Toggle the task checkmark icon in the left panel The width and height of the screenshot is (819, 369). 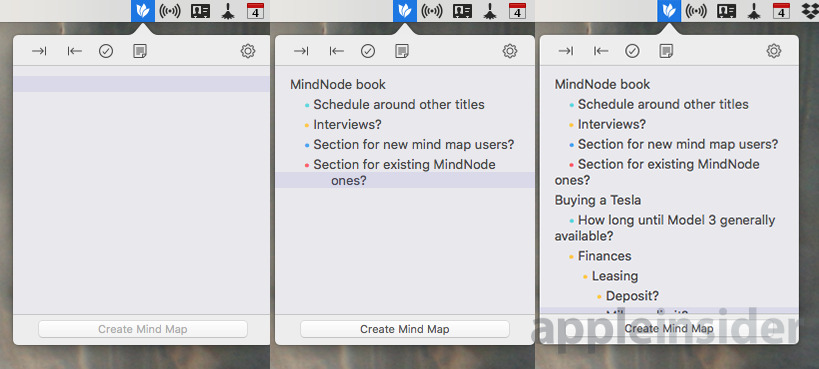106,51
